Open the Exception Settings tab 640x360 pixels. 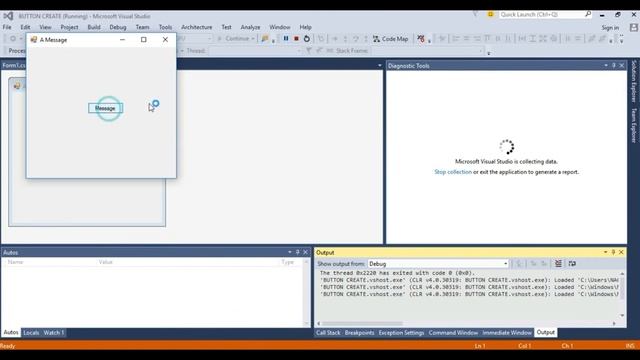tap(401, 333)
